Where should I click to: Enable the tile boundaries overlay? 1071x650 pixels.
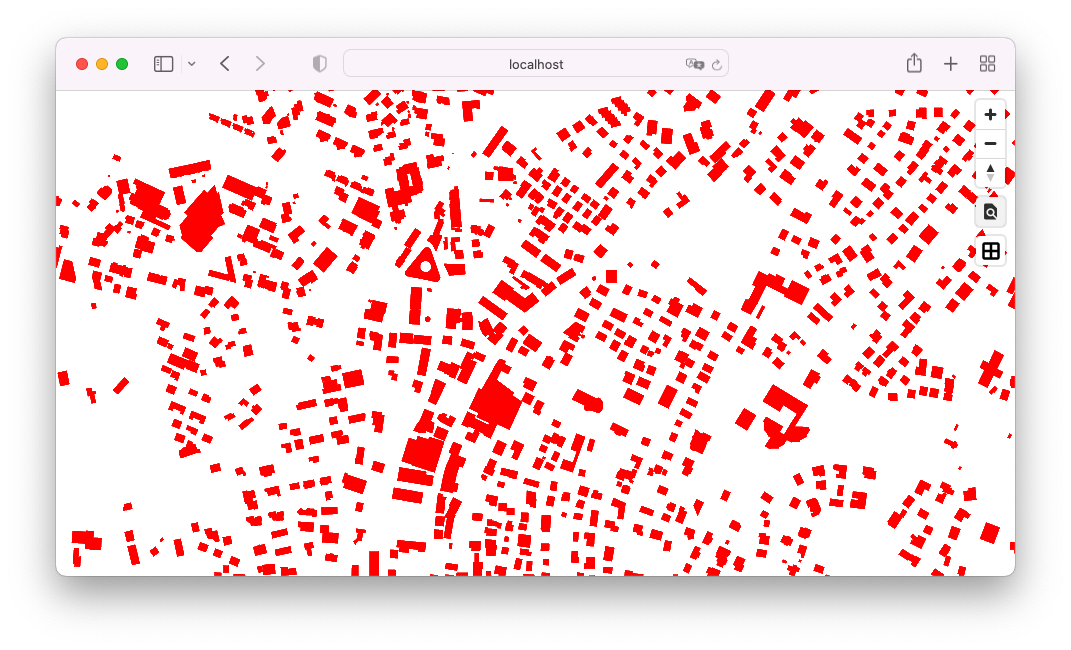tap(990, 251)
